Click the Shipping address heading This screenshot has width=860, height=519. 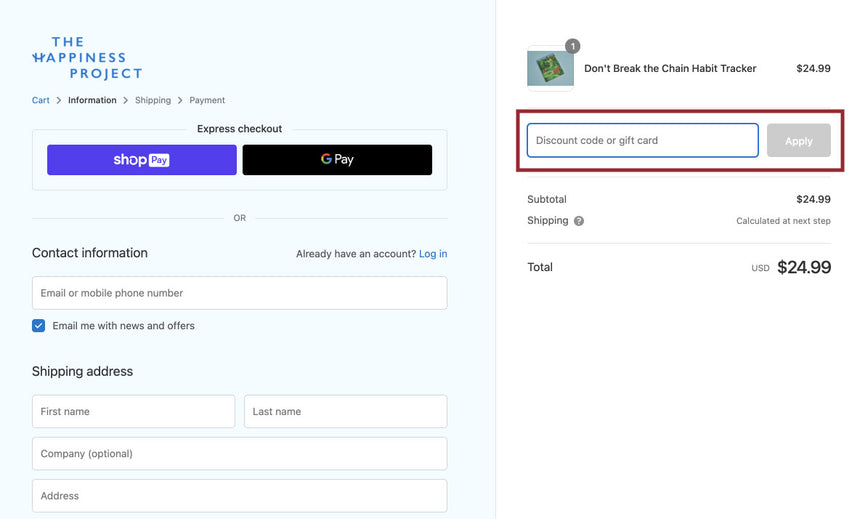(x=82, y=371)
